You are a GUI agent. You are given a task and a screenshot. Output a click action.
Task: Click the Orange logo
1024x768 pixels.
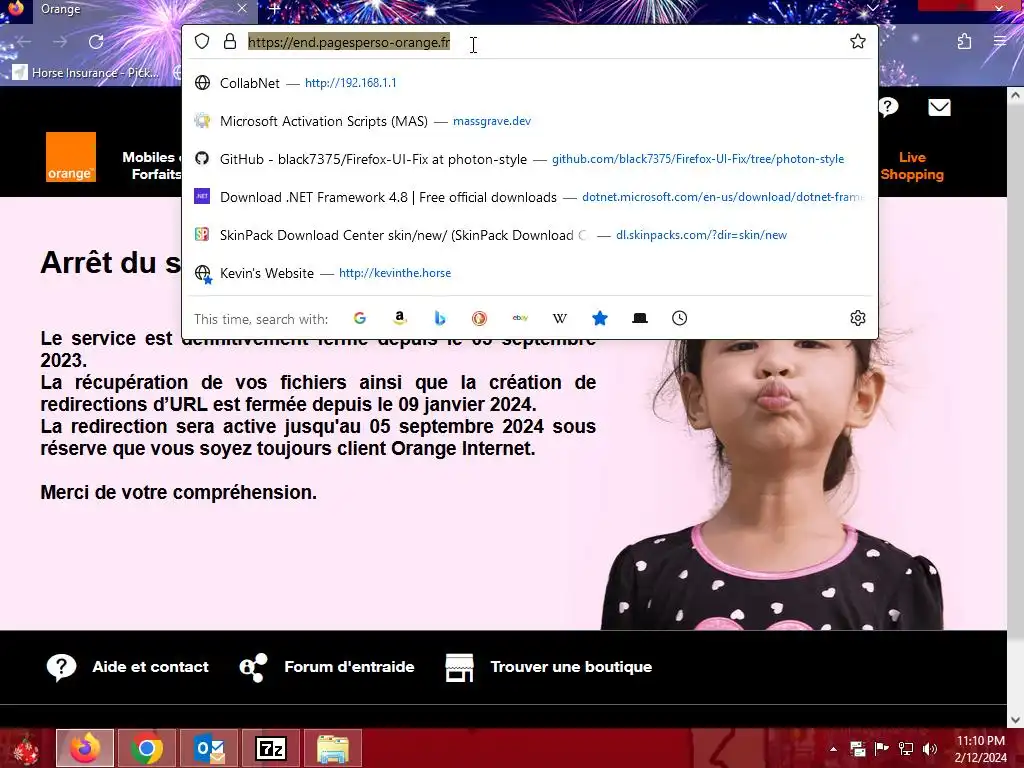point(71,157)
